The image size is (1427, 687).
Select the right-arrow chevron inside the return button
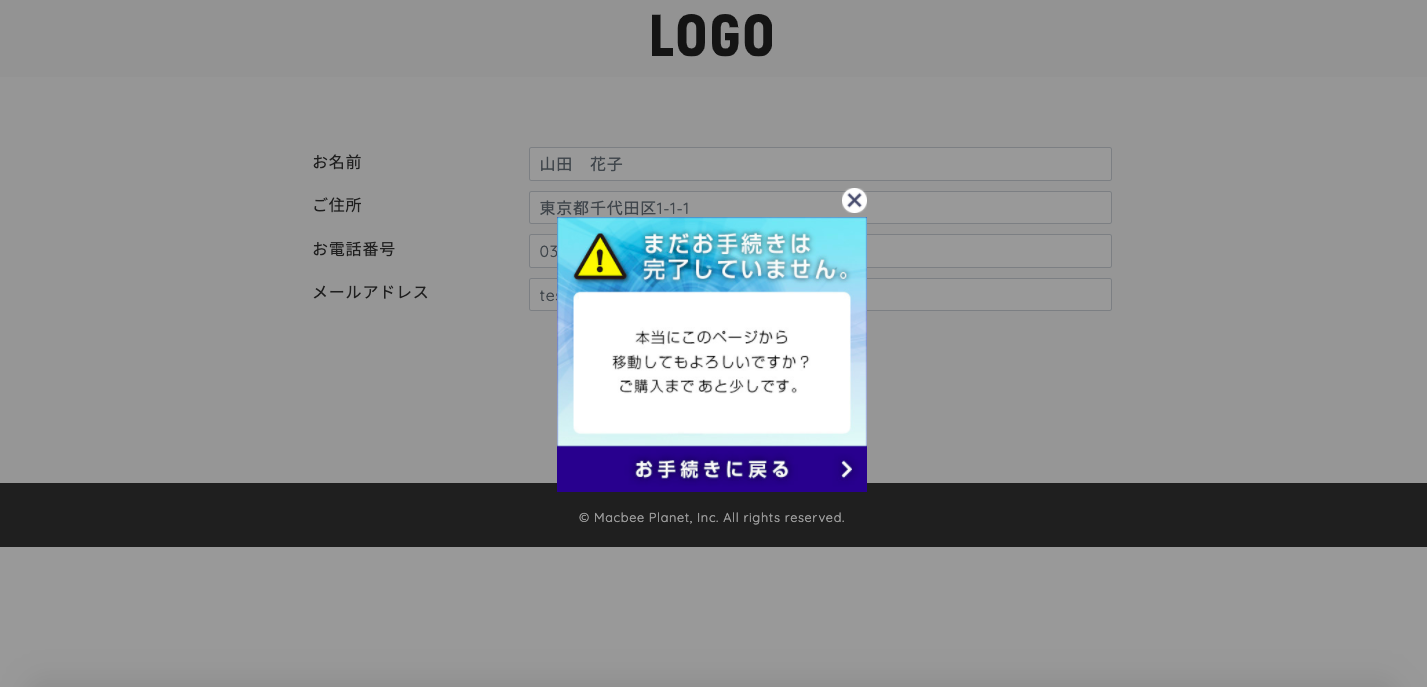coord(846,469)
